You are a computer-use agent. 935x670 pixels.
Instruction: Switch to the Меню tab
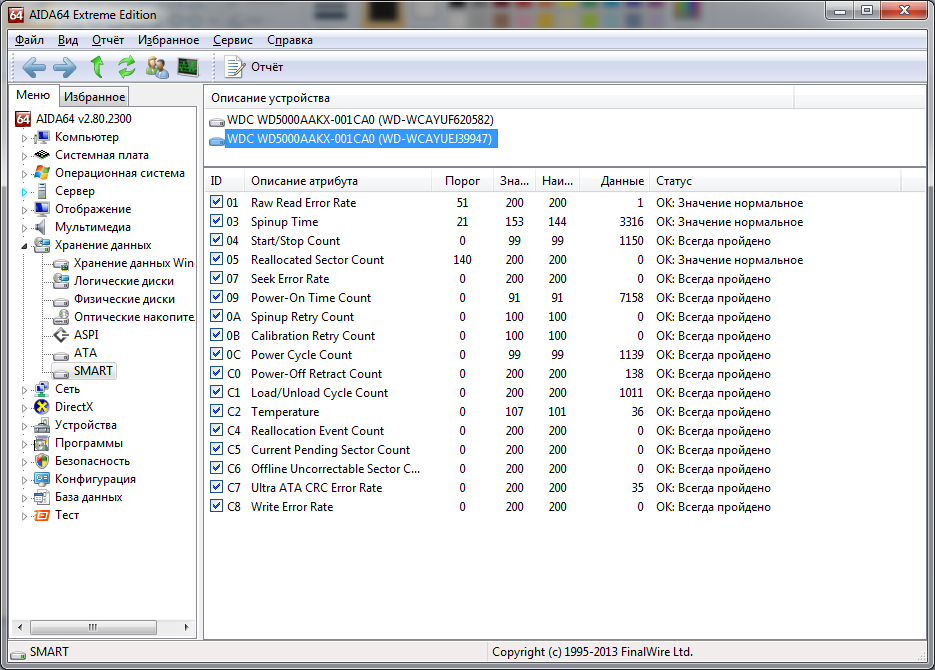click(33, 95)
